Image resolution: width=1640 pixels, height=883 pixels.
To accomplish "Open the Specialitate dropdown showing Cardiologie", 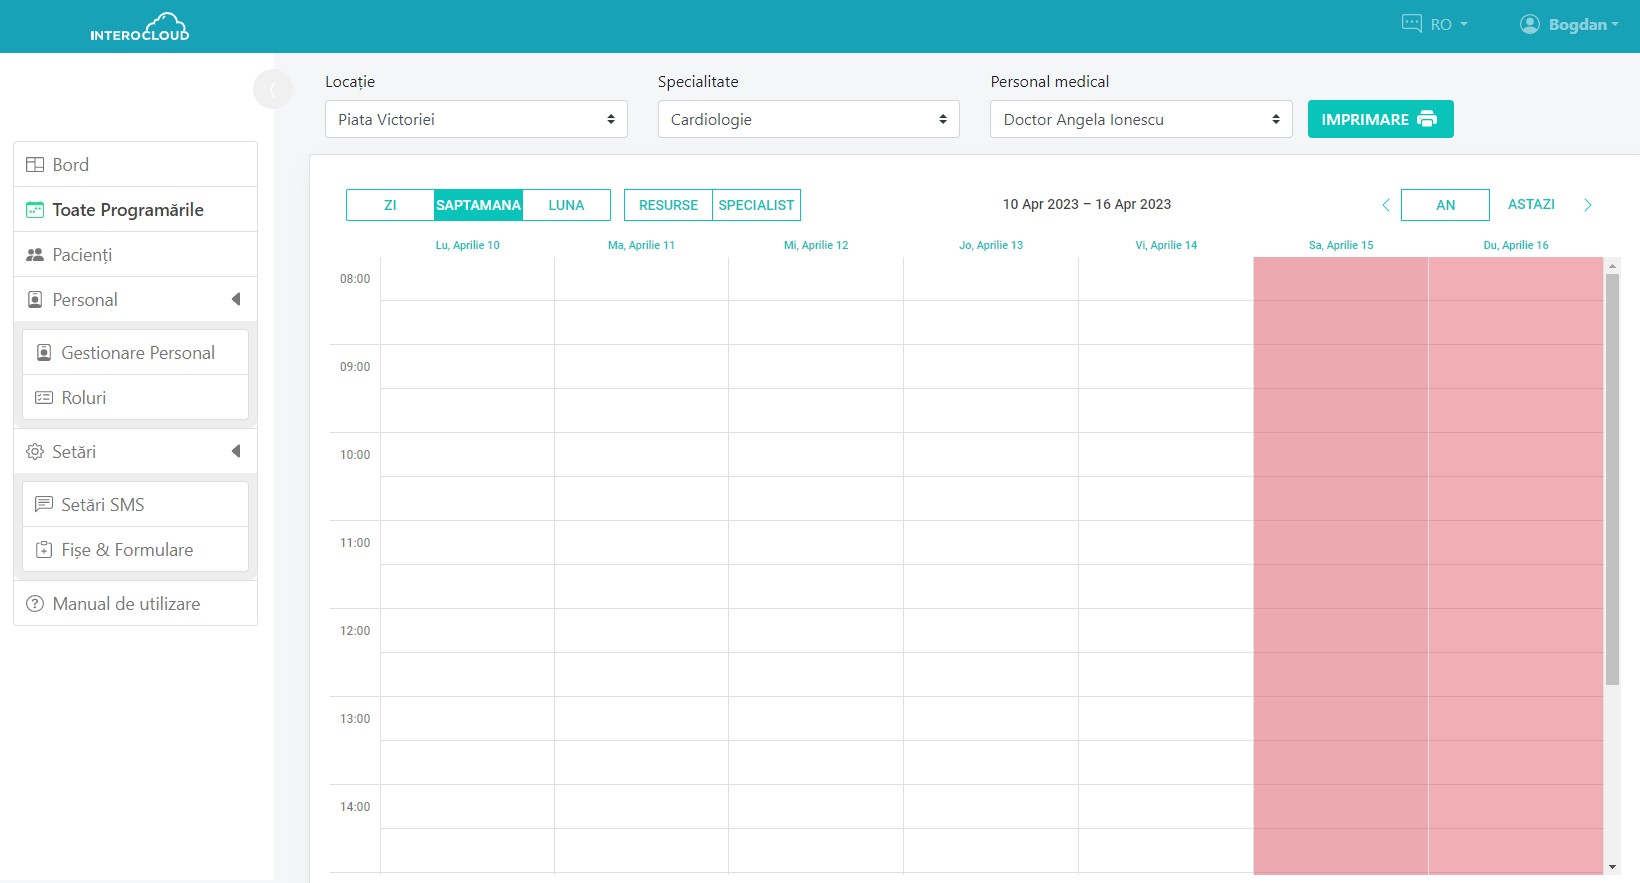I will [x=808, y=119].
